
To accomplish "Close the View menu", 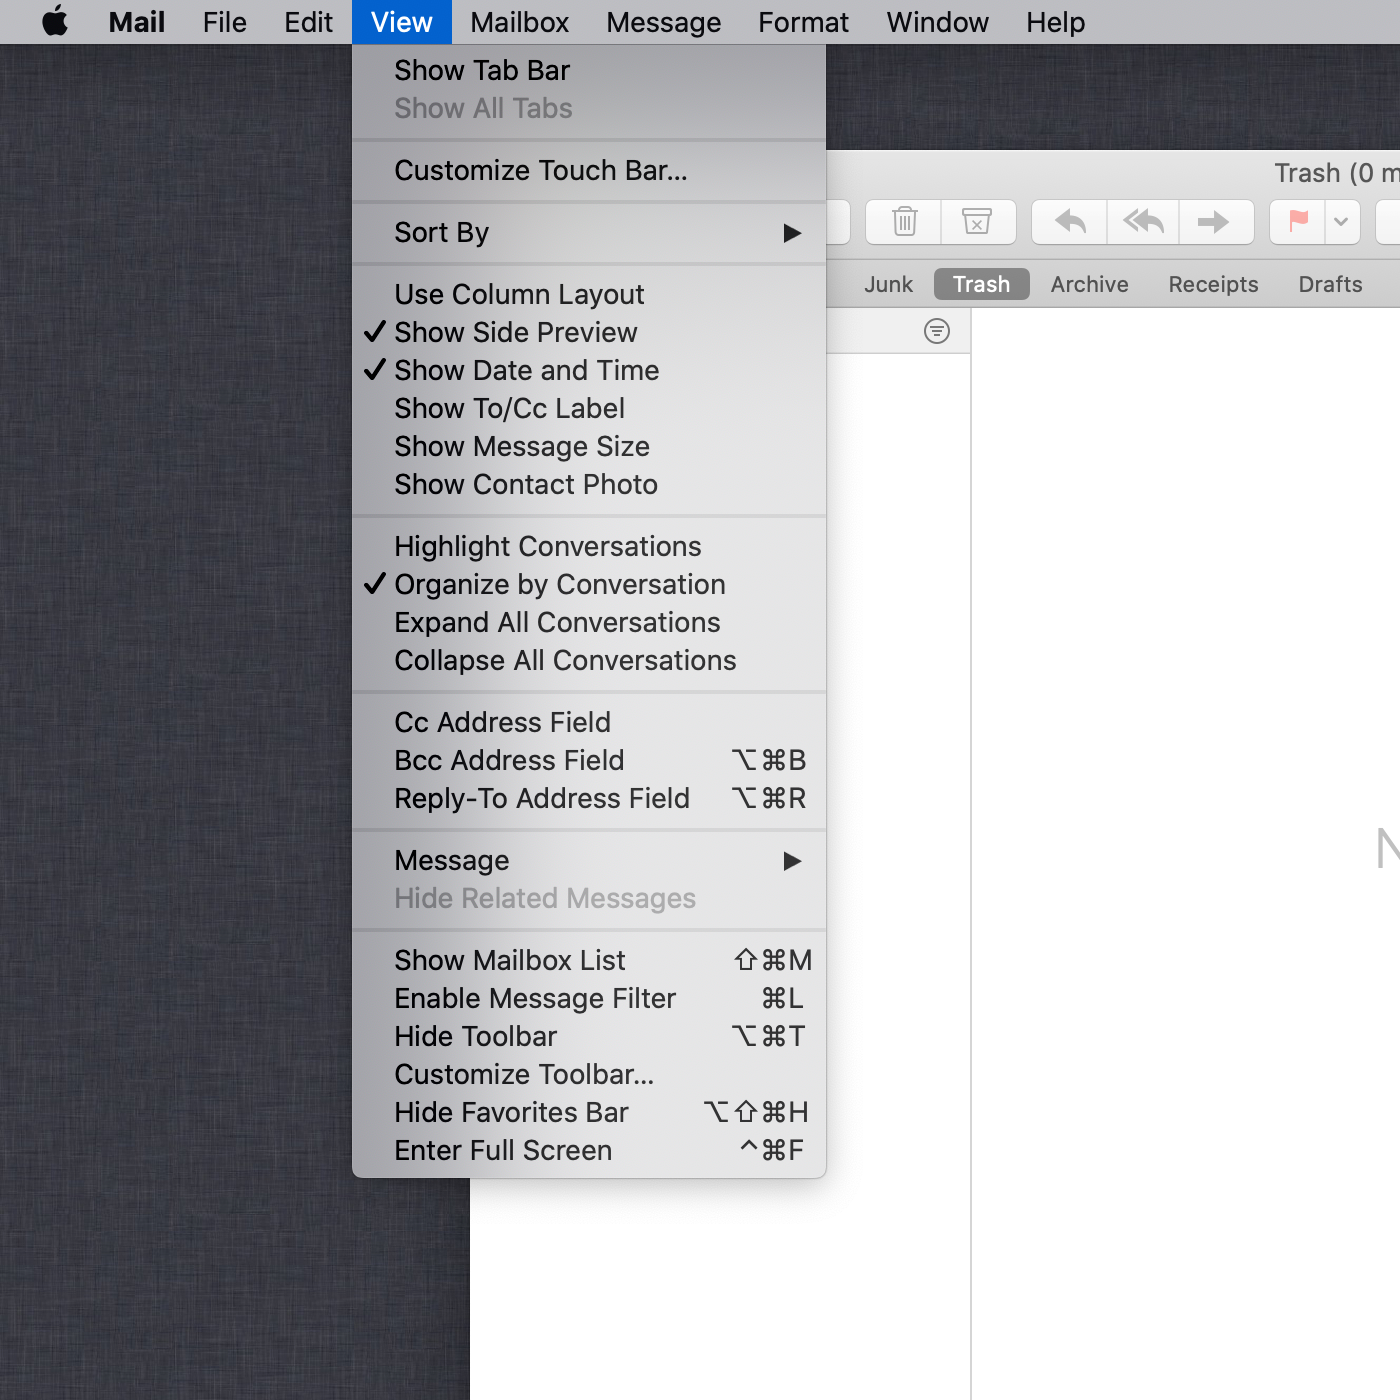I will pos(401,22).
